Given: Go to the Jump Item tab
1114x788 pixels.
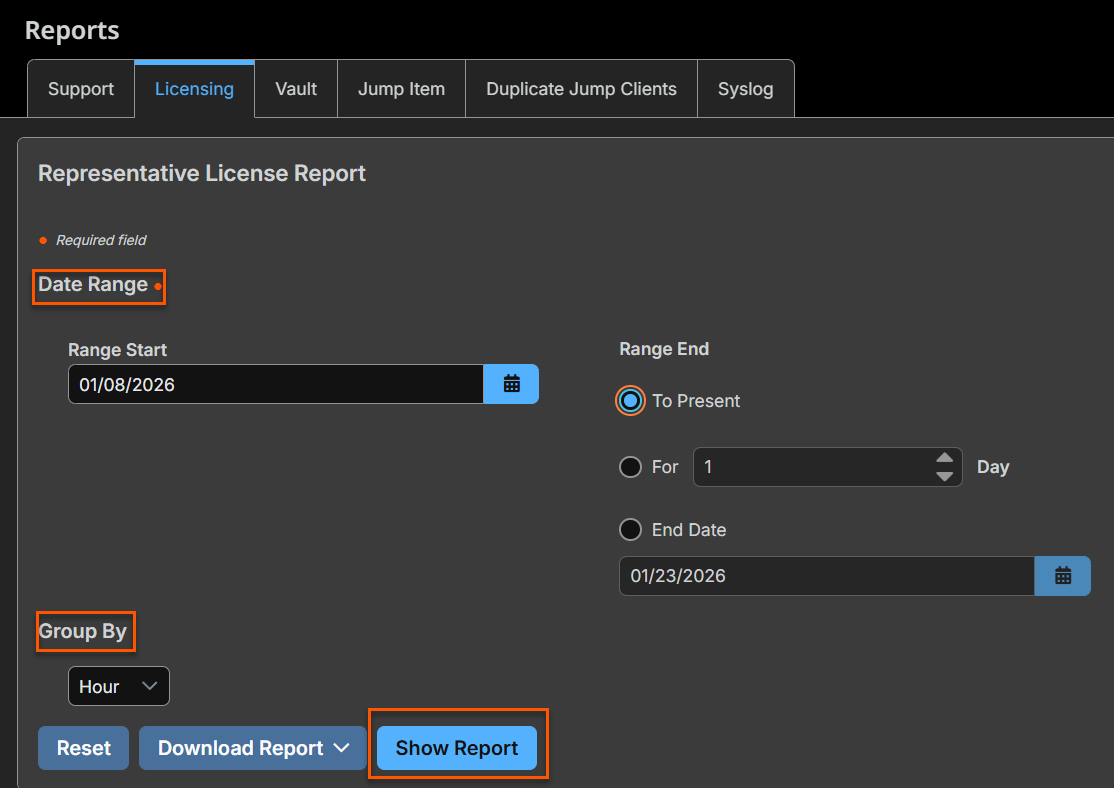Looking at the screenshot, I should pos(401,89).
